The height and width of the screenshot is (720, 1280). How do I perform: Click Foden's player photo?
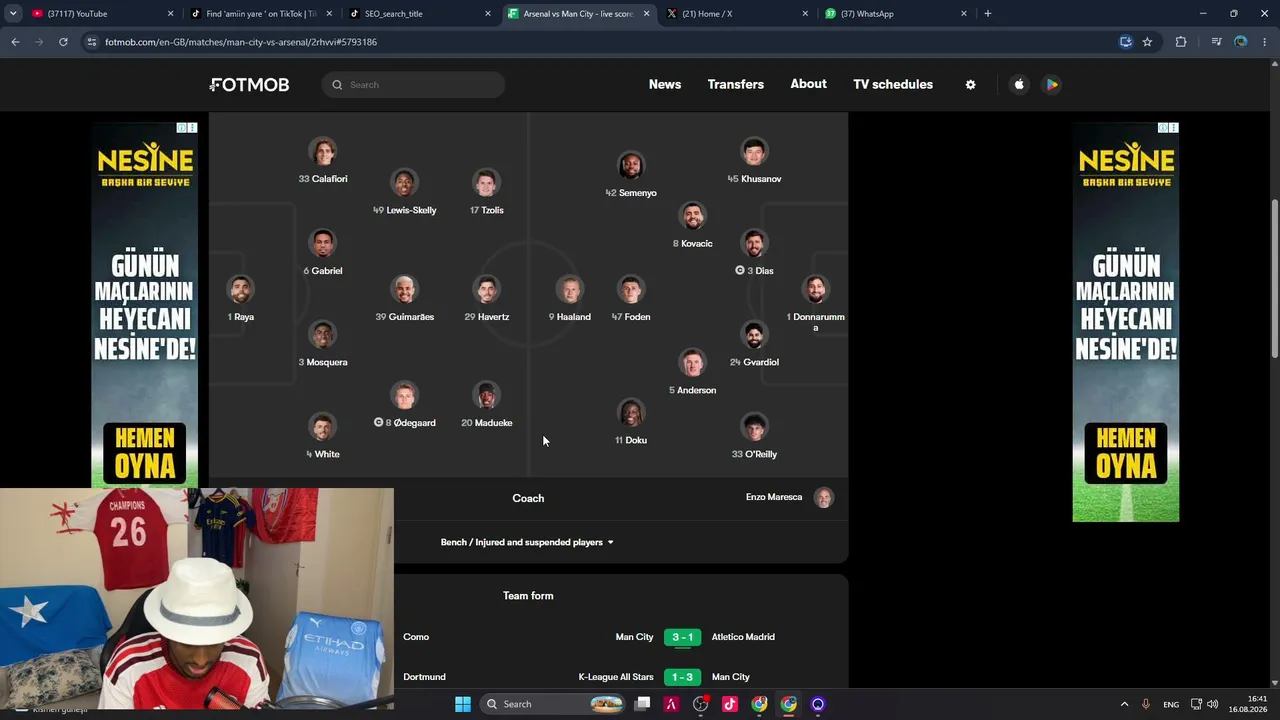(x=630, y=290)
